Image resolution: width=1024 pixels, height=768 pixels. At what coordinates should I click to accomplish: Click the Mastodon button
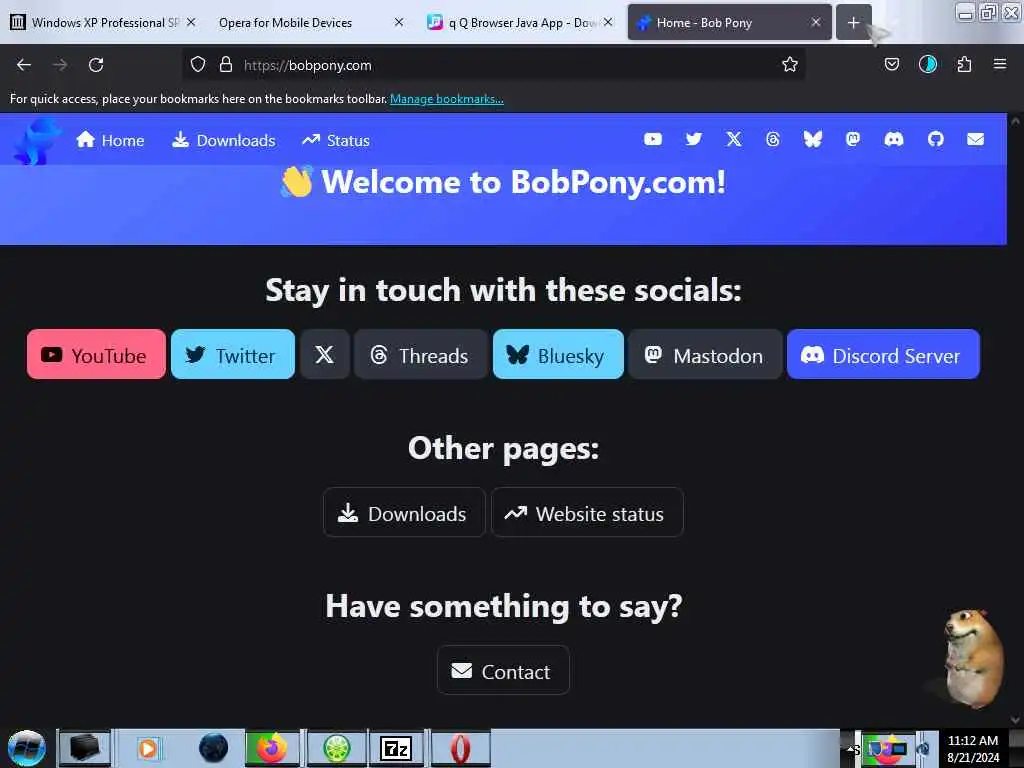point(705,355)
